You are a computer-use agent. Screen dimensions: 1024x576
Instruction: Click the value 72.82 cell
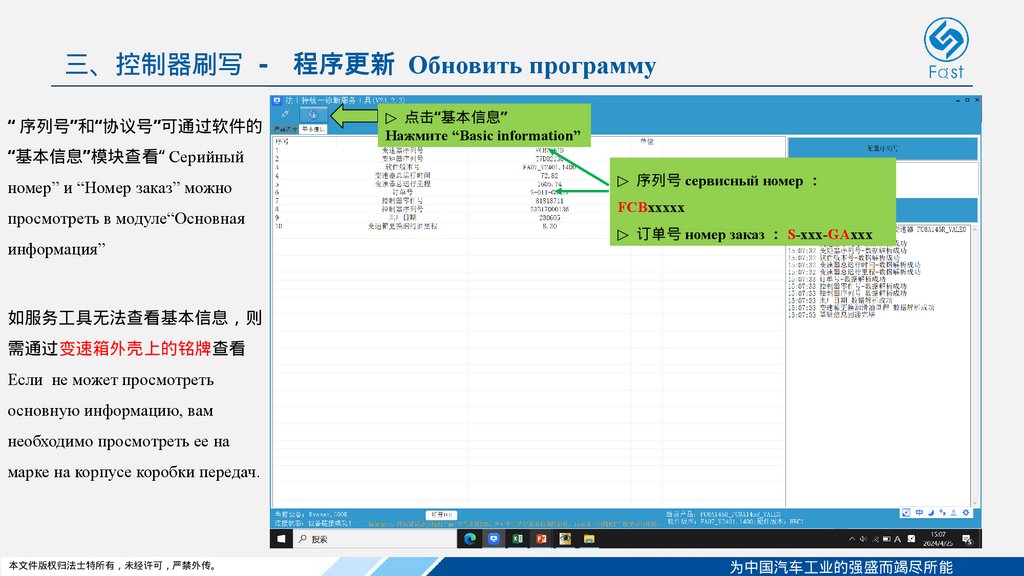tap(549, 176)
